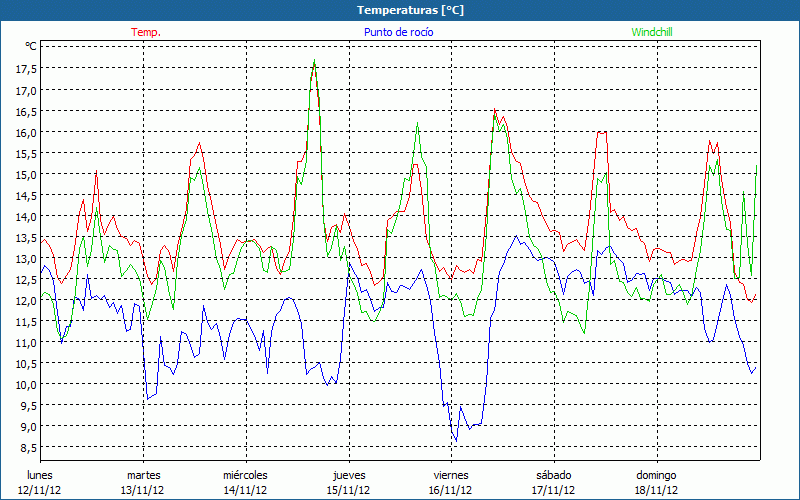This screenshot has width=800, height=500.
Task: Select the 15/11/12 date label
Action: click(348, 490)
